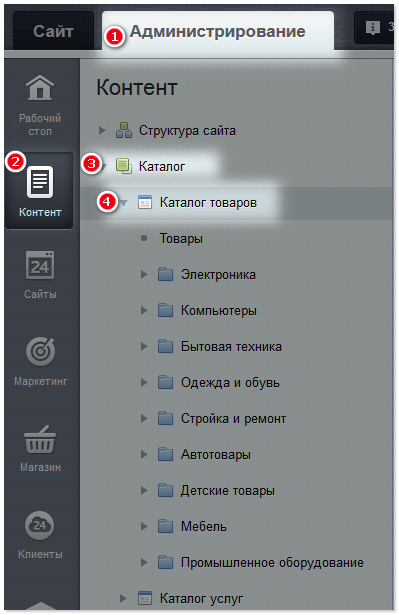Viewport: 399px width, 615px height.
Task: Expand the Электроника folder
Action: [x=144, y=275]
